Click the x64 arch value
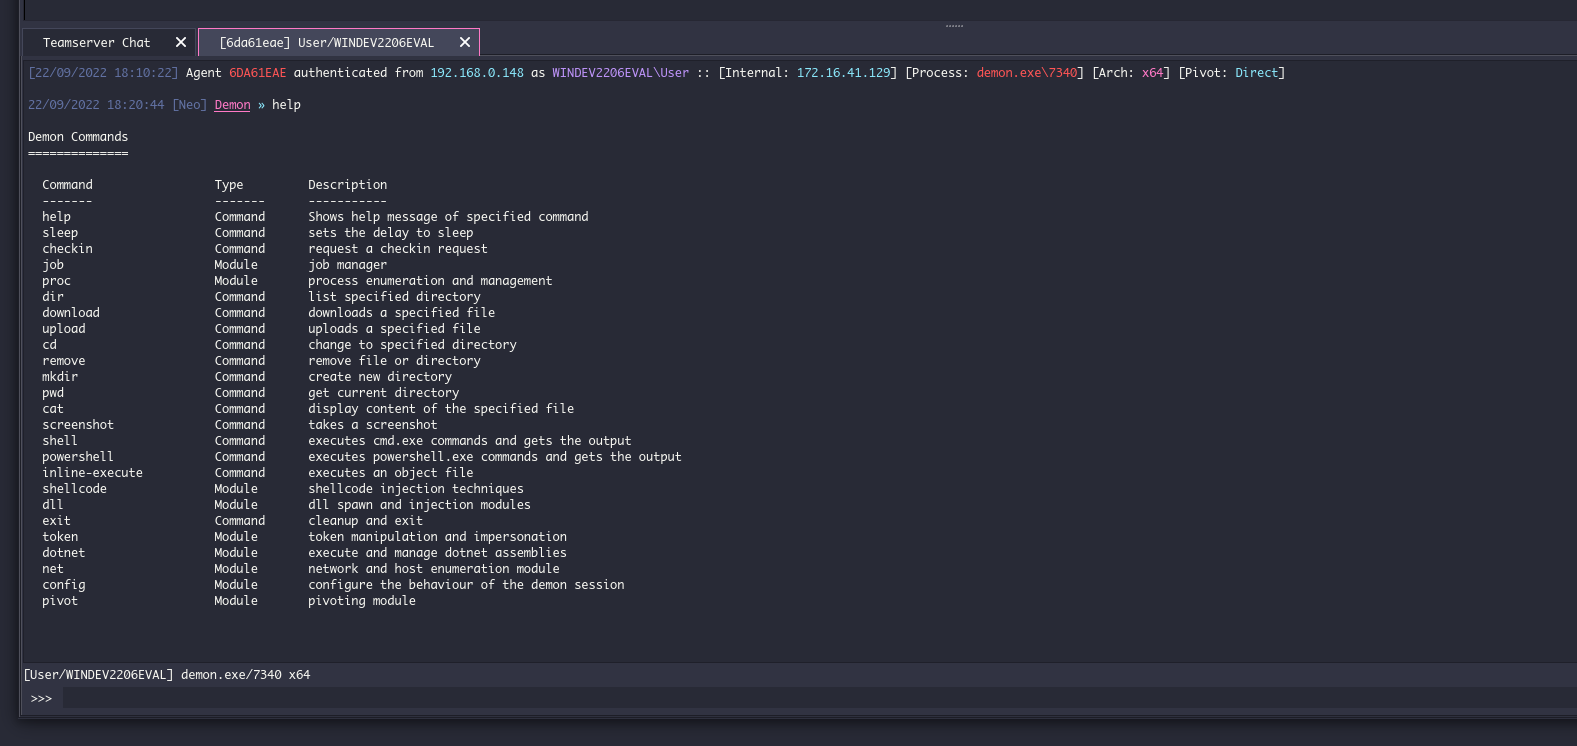1577x746 pixels. click(1152, 72)
